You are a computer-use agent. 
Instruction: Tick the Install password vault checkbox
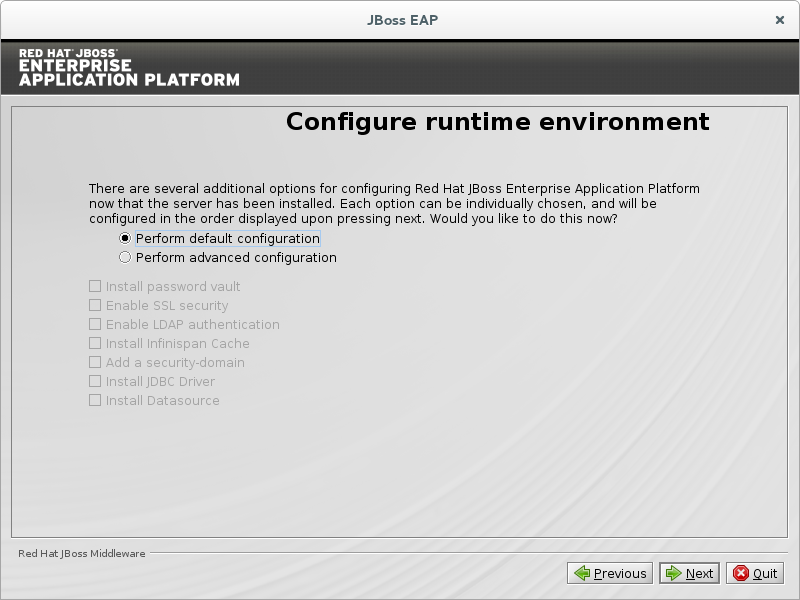click(95, 287)
